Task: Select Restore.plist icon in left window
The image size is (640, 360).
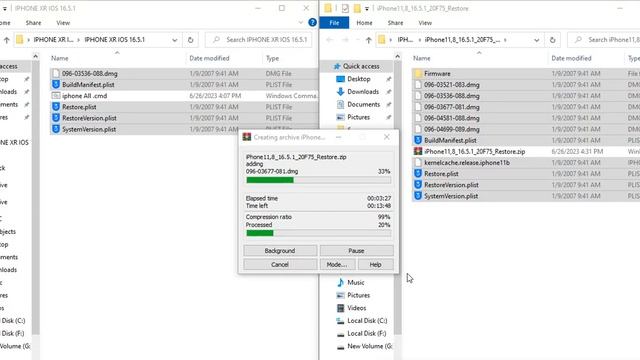Action: point(56,107)
